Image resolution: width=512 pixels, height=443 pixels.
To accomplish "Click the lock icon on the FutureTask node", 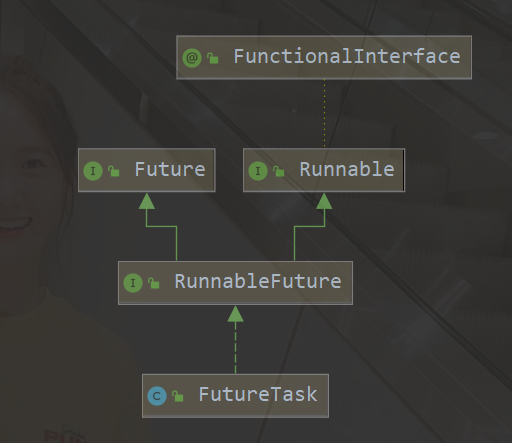I will tap(178, 396).
